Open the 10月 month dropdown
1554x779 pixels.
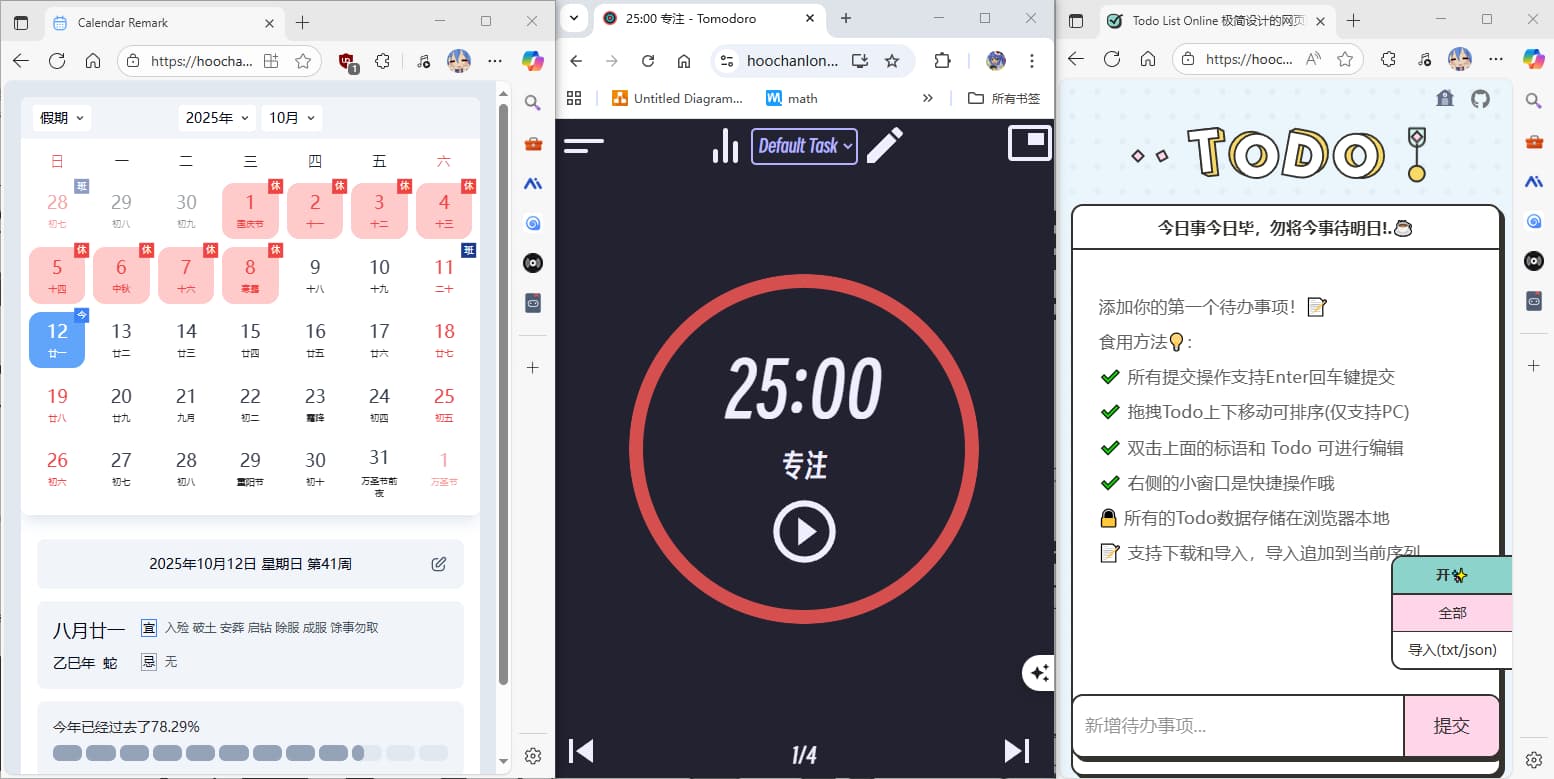tap(291, 118)
